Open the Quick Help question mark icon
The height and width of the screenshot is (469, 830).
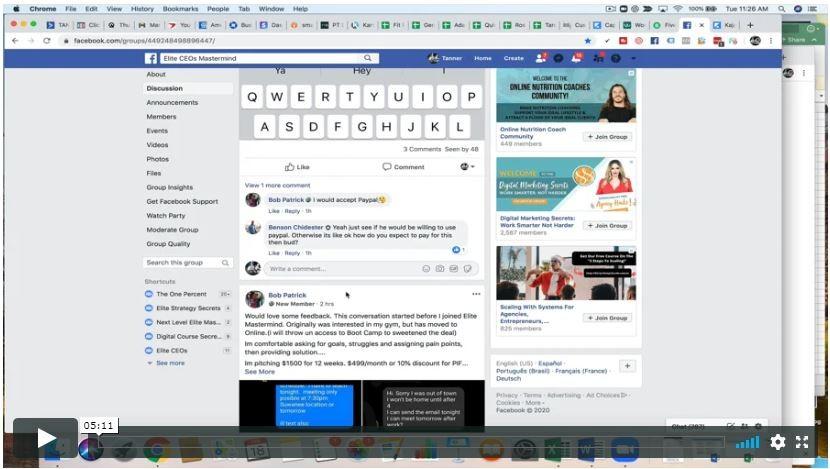[616, 58]
